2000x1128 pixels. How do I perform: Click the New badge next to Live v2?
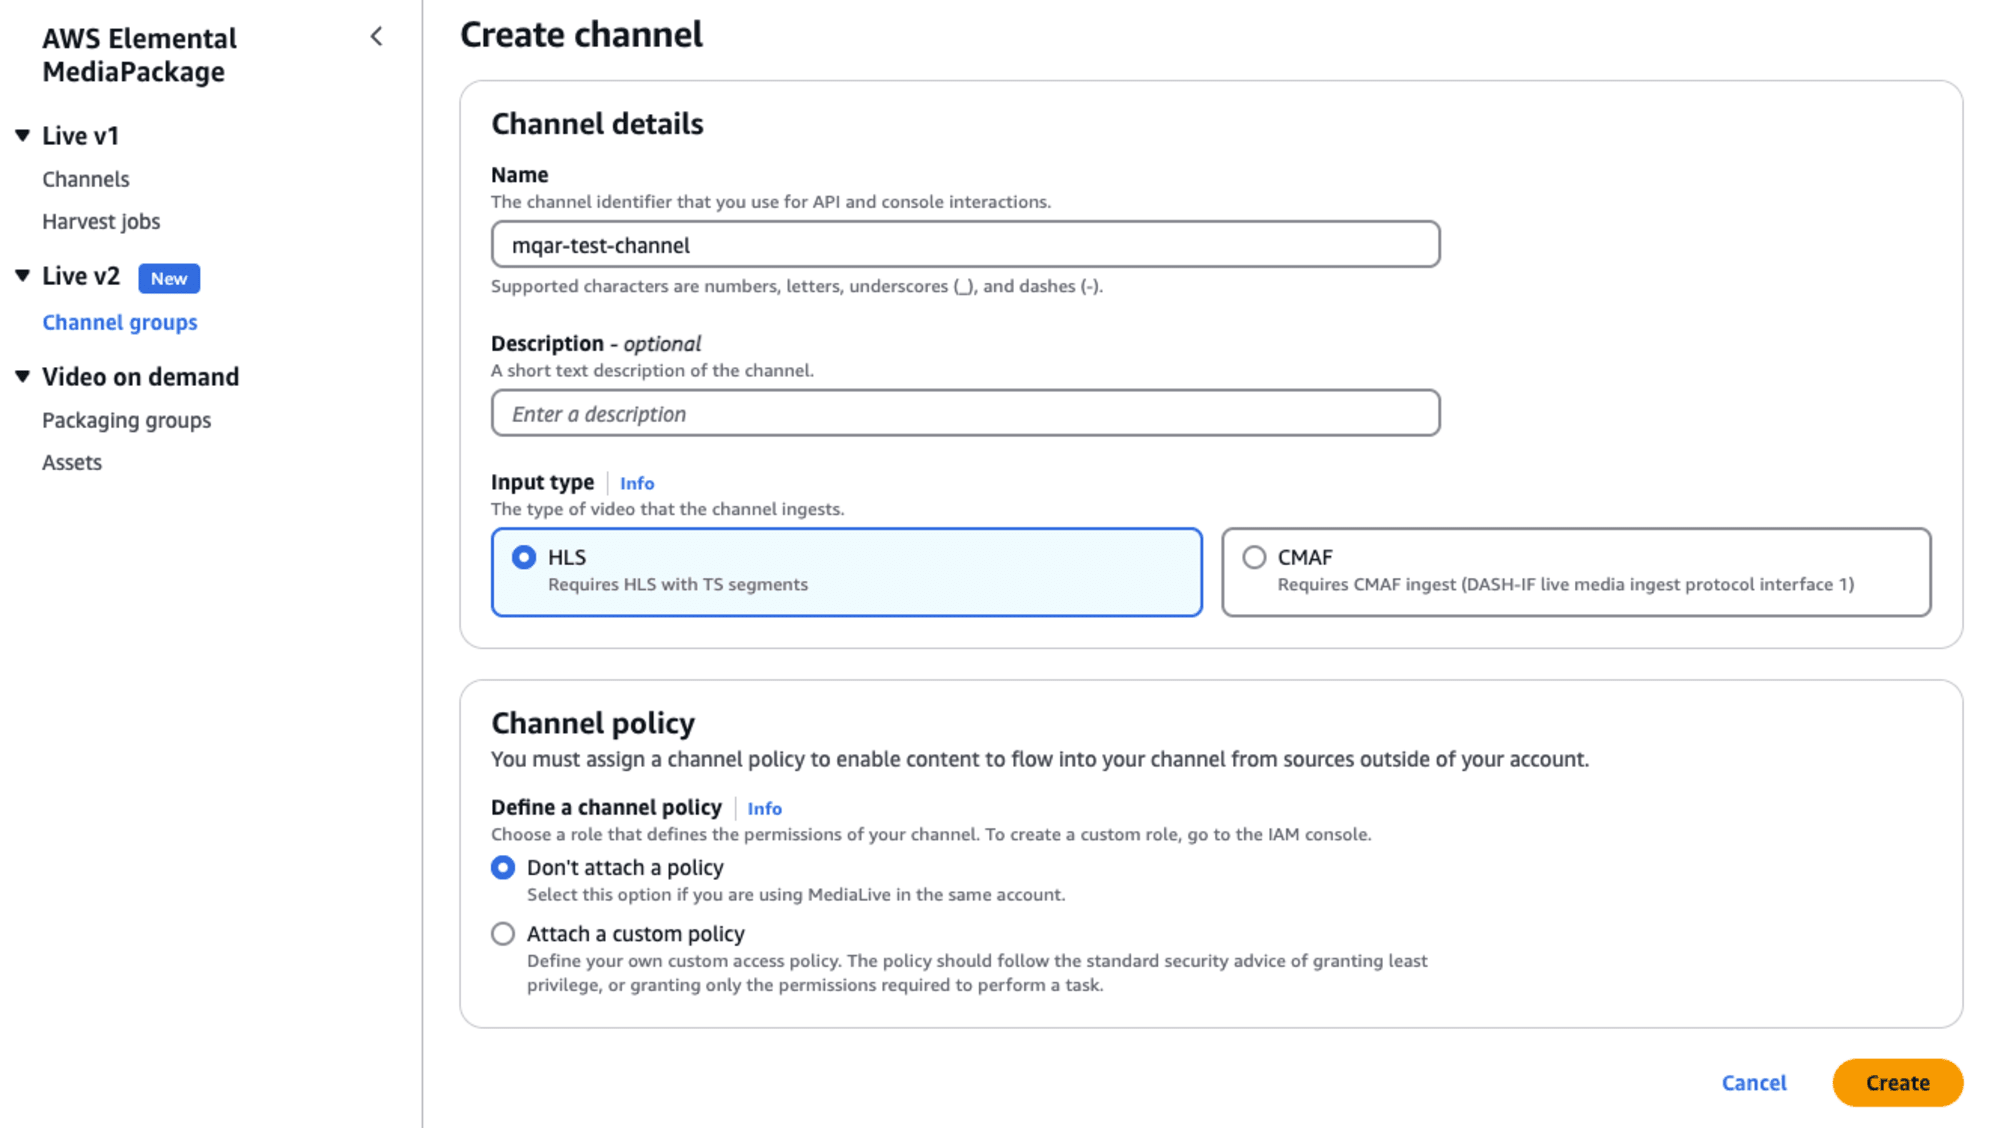coord(169,278)
